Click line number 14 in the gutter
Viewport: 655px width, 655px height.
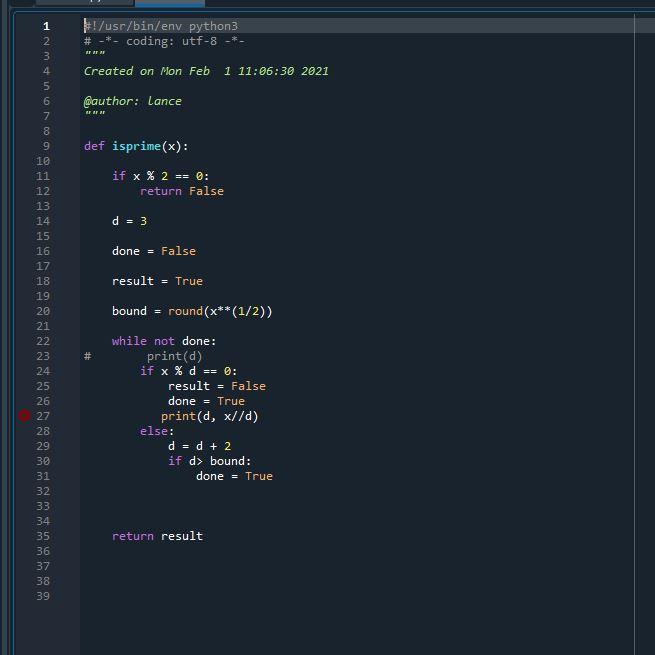[x=43, y=221]
